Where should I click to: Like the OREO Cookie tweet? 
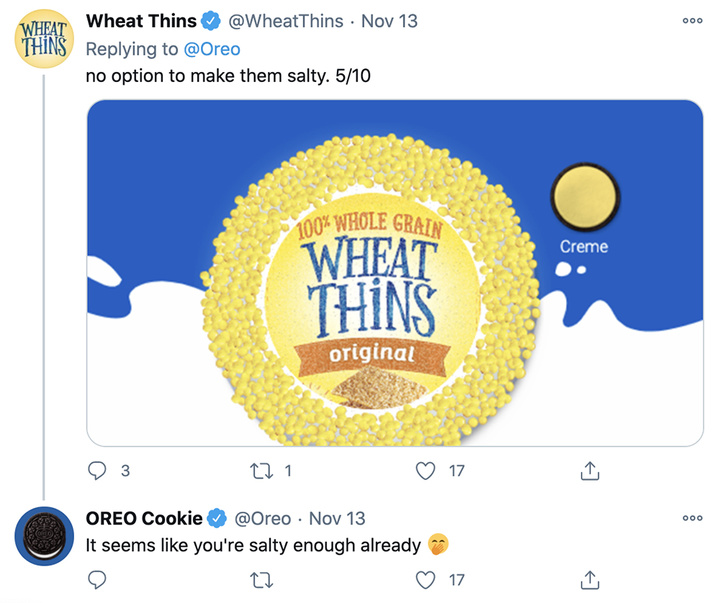click(426, 579)
